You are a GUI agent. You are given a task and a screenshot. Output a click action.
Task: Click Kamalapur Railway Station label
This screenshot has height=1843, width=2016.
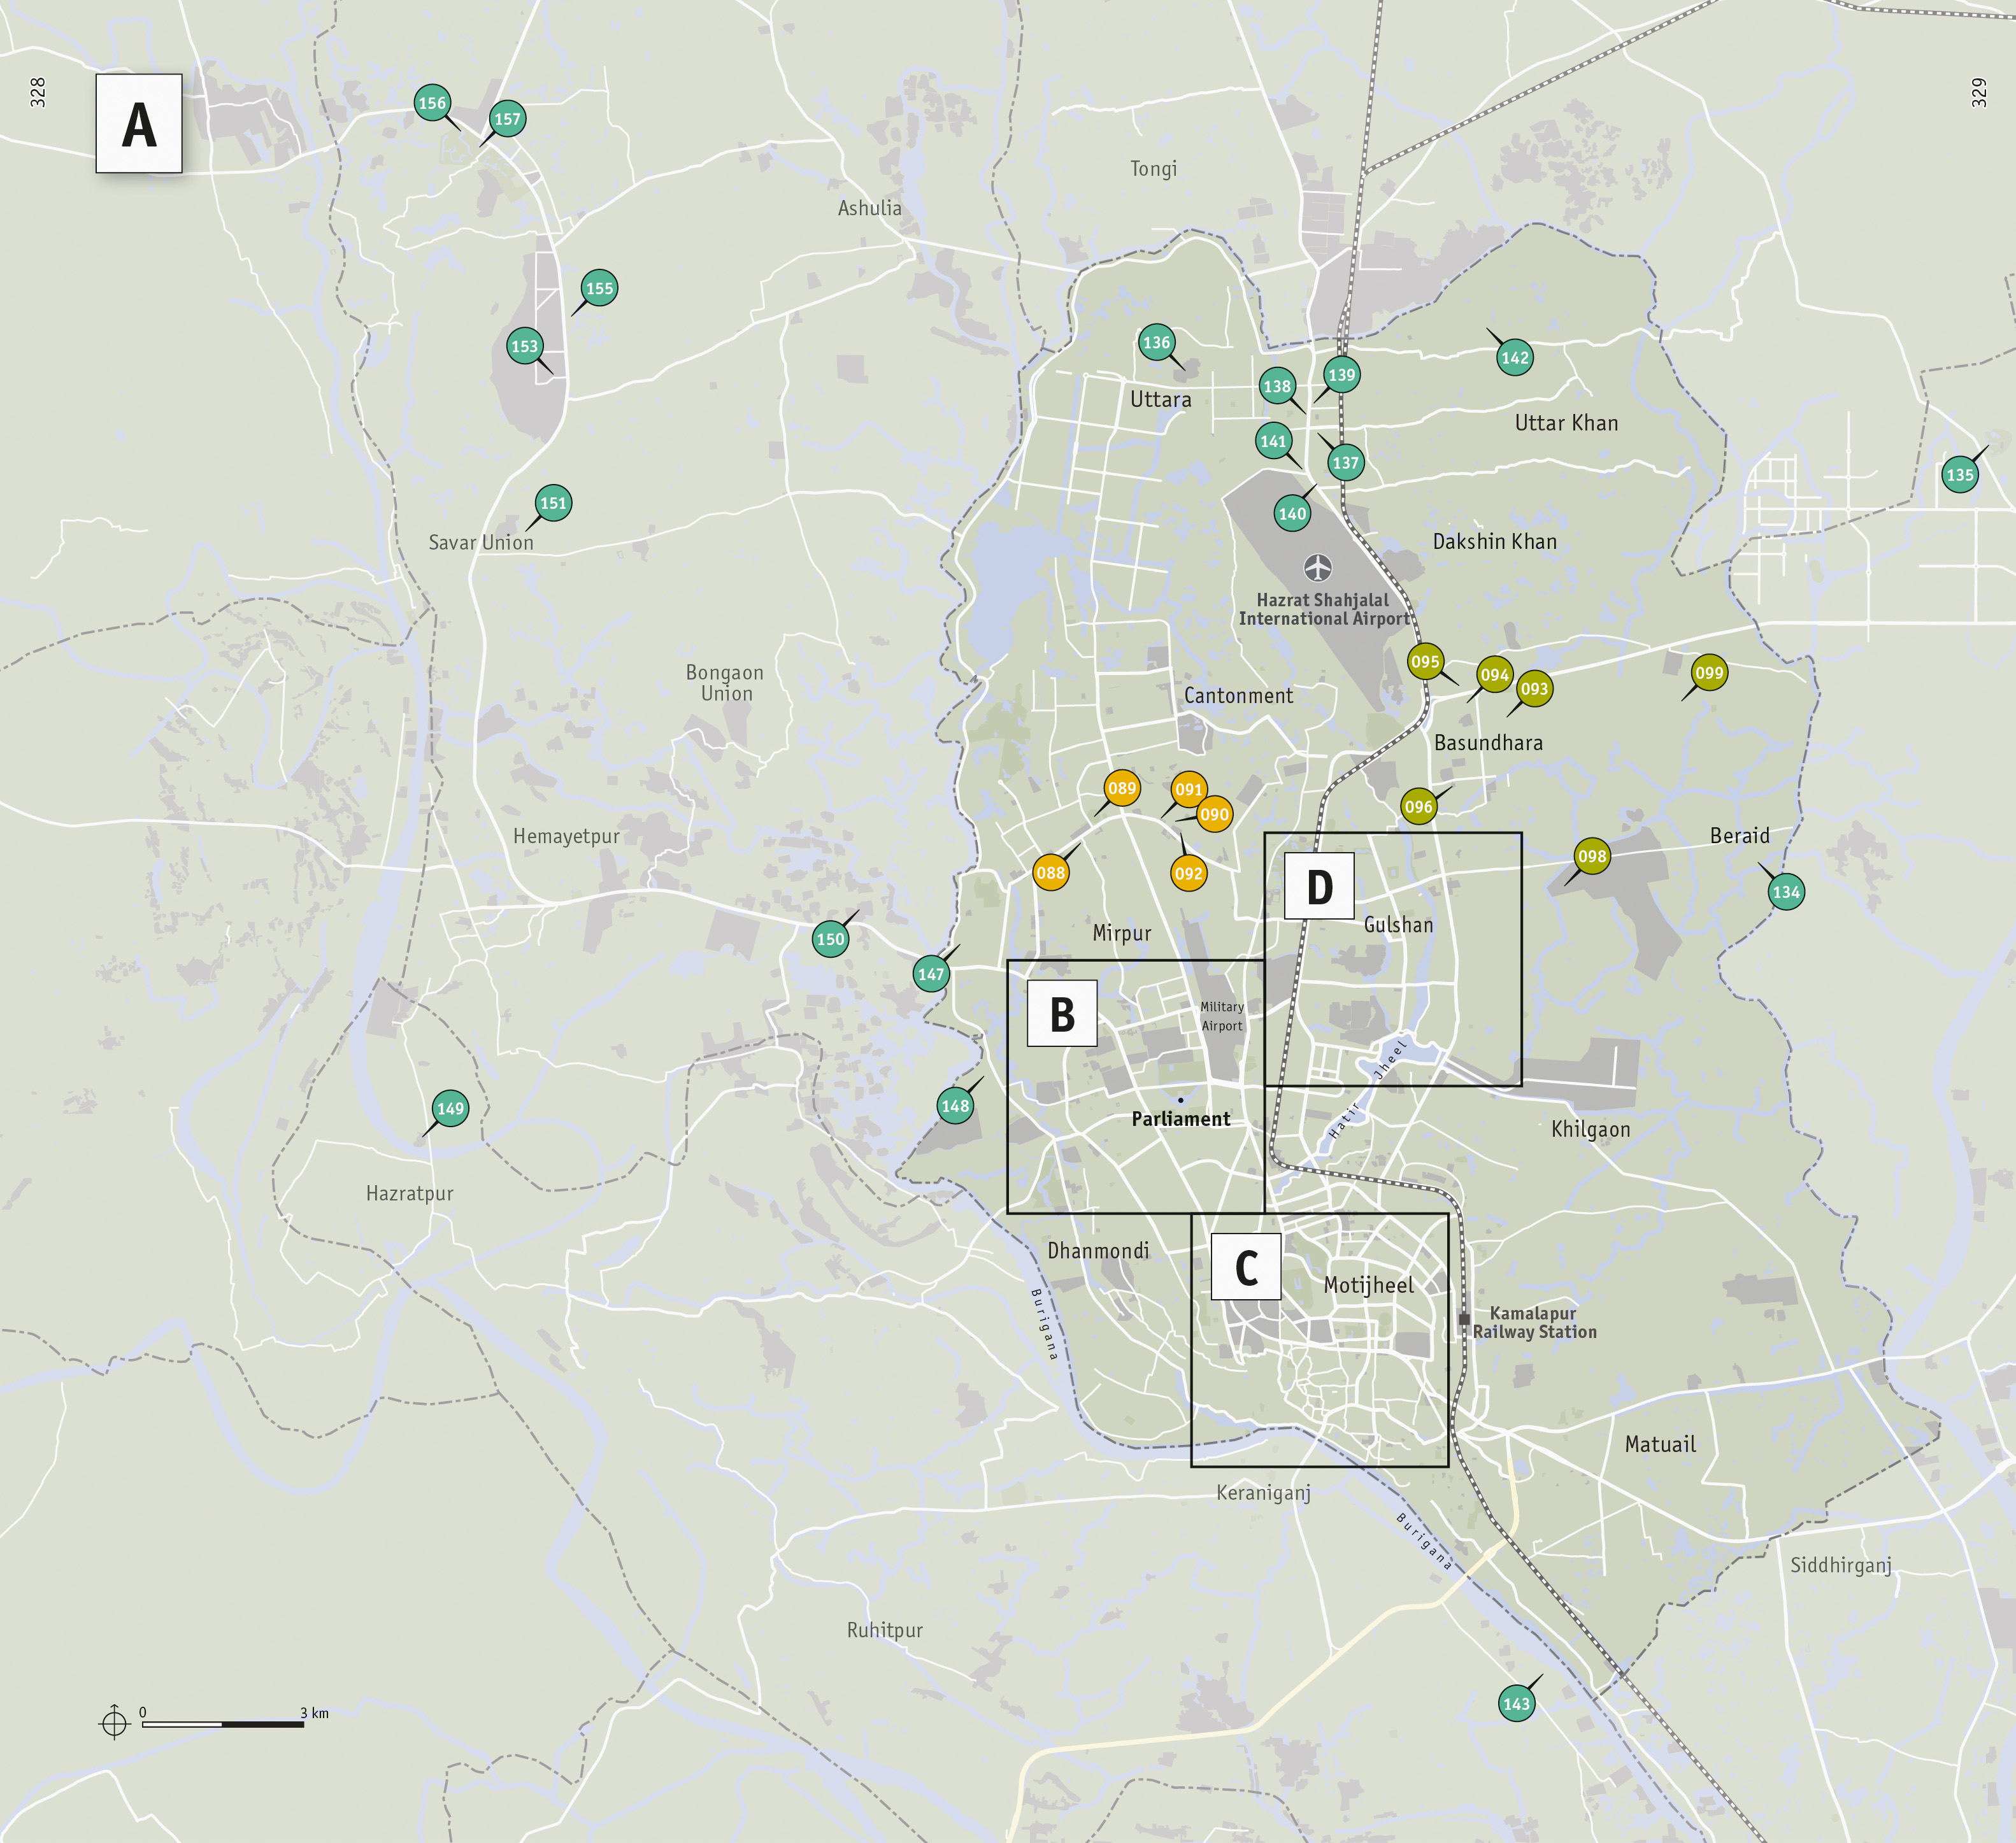point(1534,1322)
